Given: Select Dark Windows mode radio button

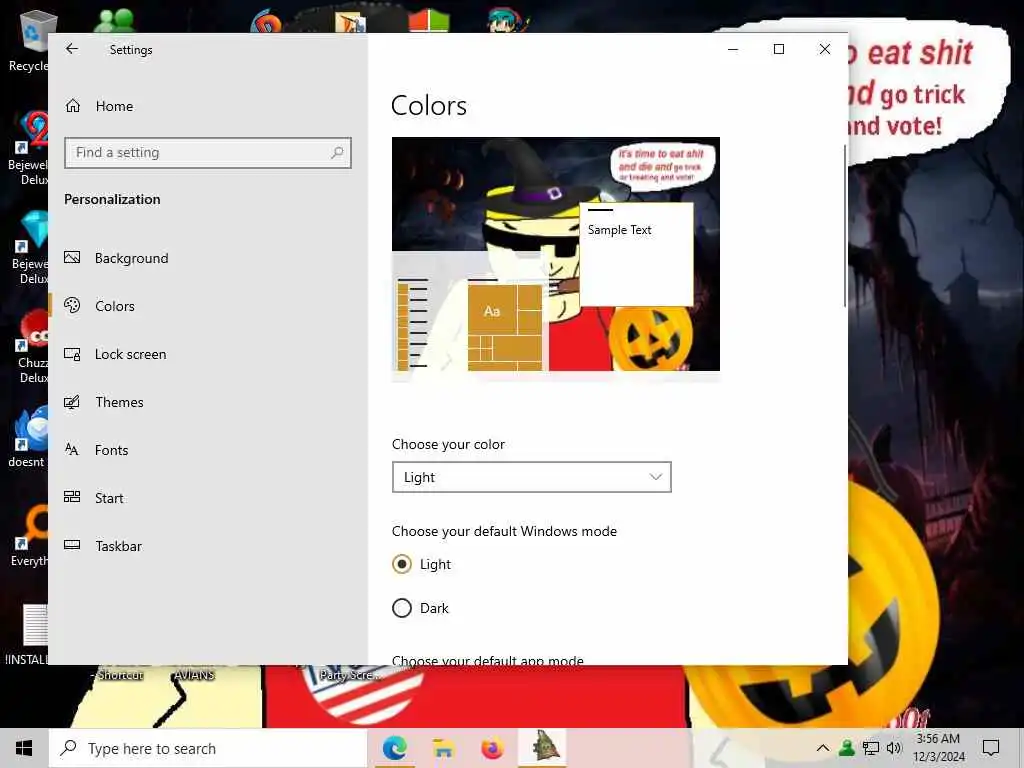Looking at the screenshot, I should point(402,608).
